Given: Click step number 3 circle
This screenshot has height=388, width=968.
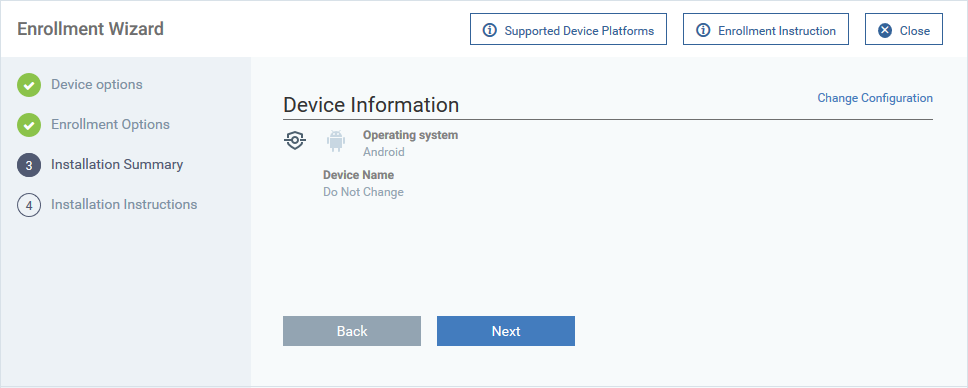Looking at the screenshot, I should [x=29, y=166].
